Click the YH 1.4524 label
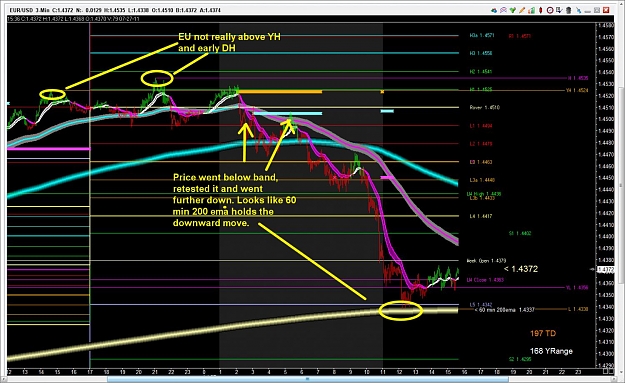 click(x=577, y=90)
